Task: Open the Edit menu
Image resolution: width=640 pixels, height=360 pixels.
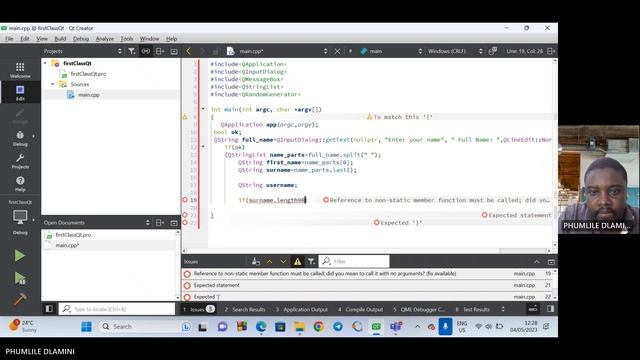Action: point(25,39)
